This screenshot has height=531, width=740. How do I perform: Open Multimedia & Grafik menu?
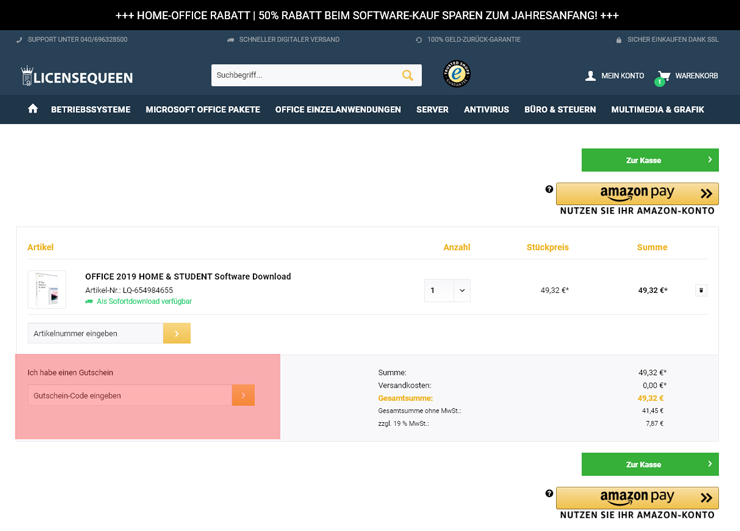coord(657,110)
